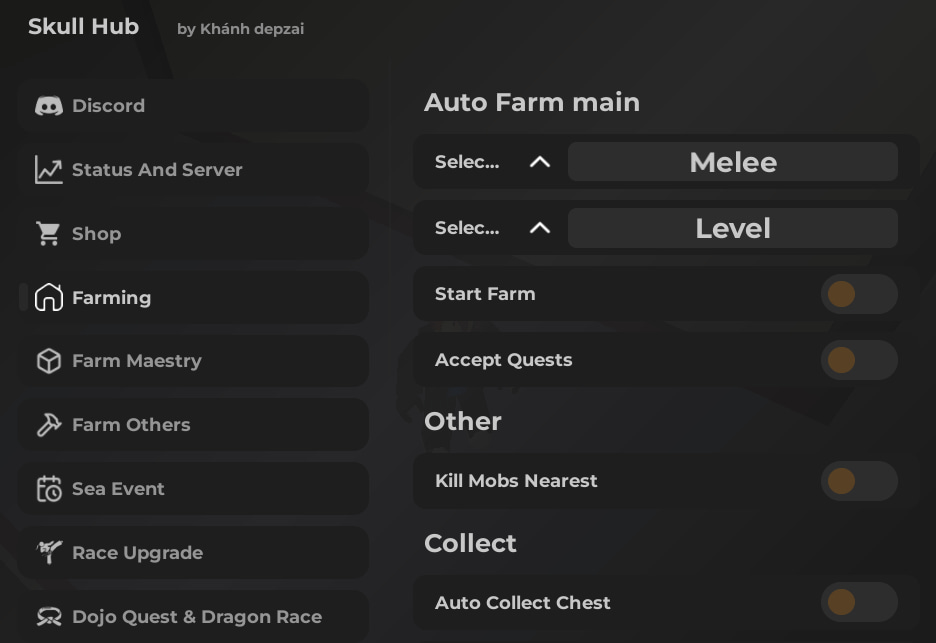Screen dimensions: 936x643
Task: Open the Shop tab
Action: pos(193,233)
